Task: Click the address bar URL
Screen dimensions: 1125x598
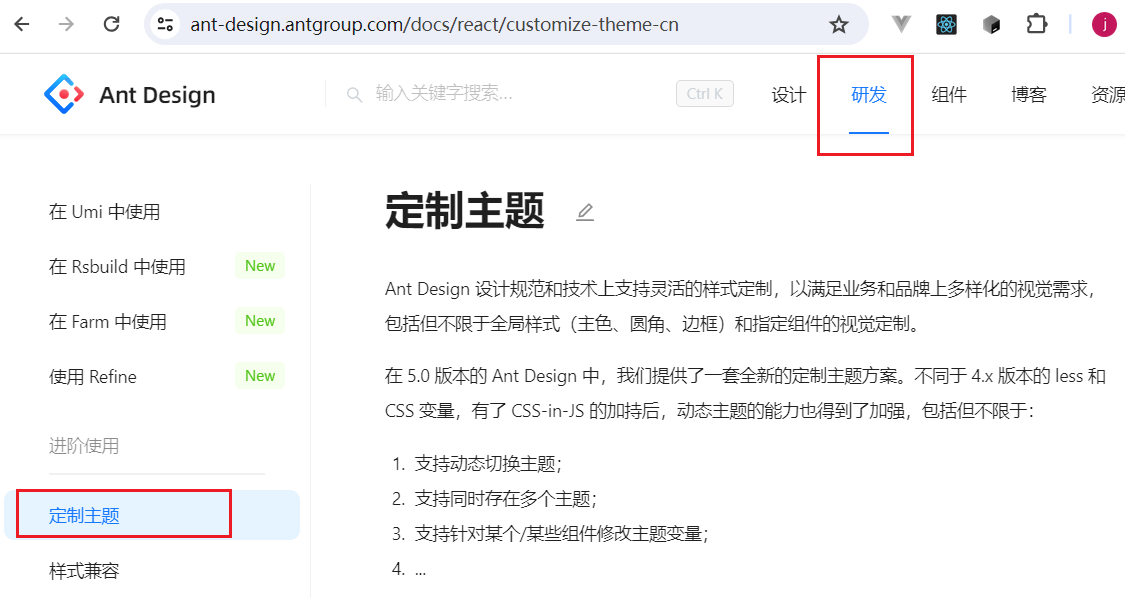Action: pos(434,24)
